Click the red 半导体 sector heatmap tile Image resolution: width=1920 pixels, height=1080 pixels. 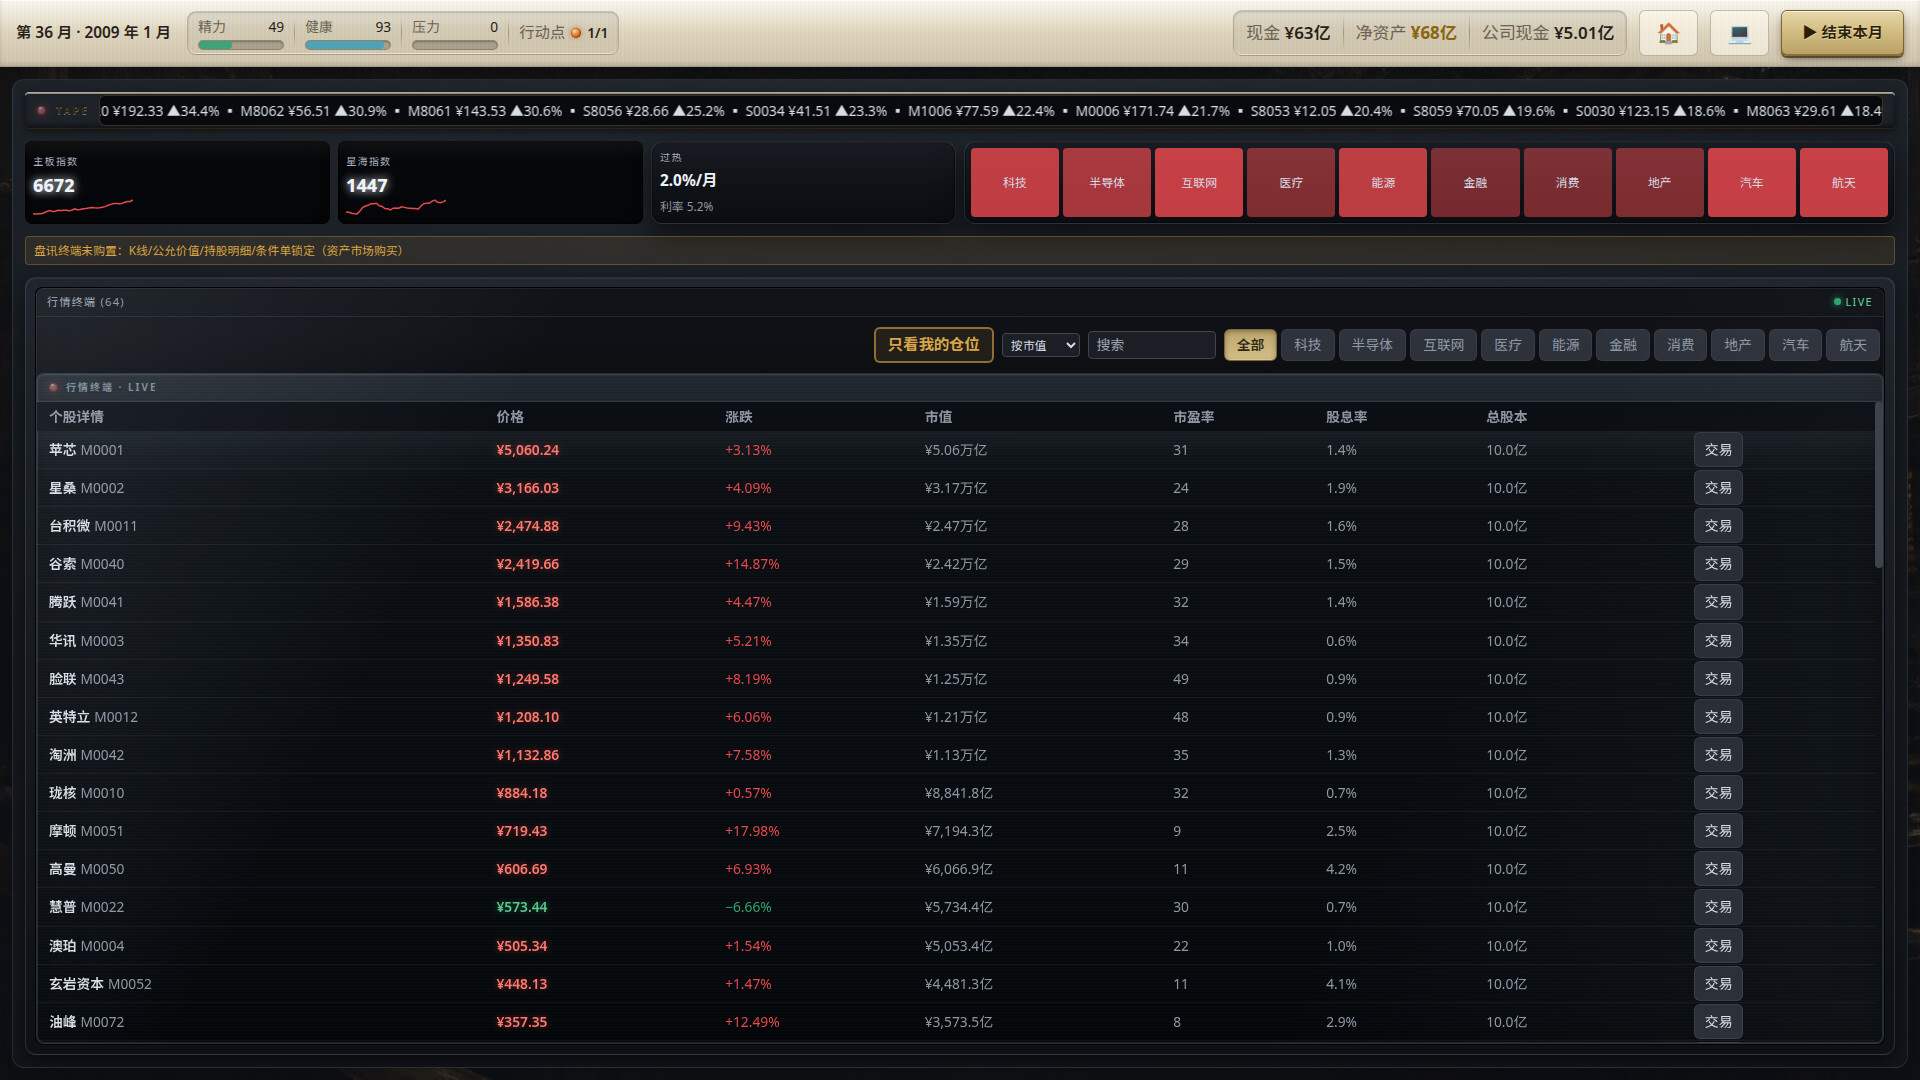(1106, 183)
